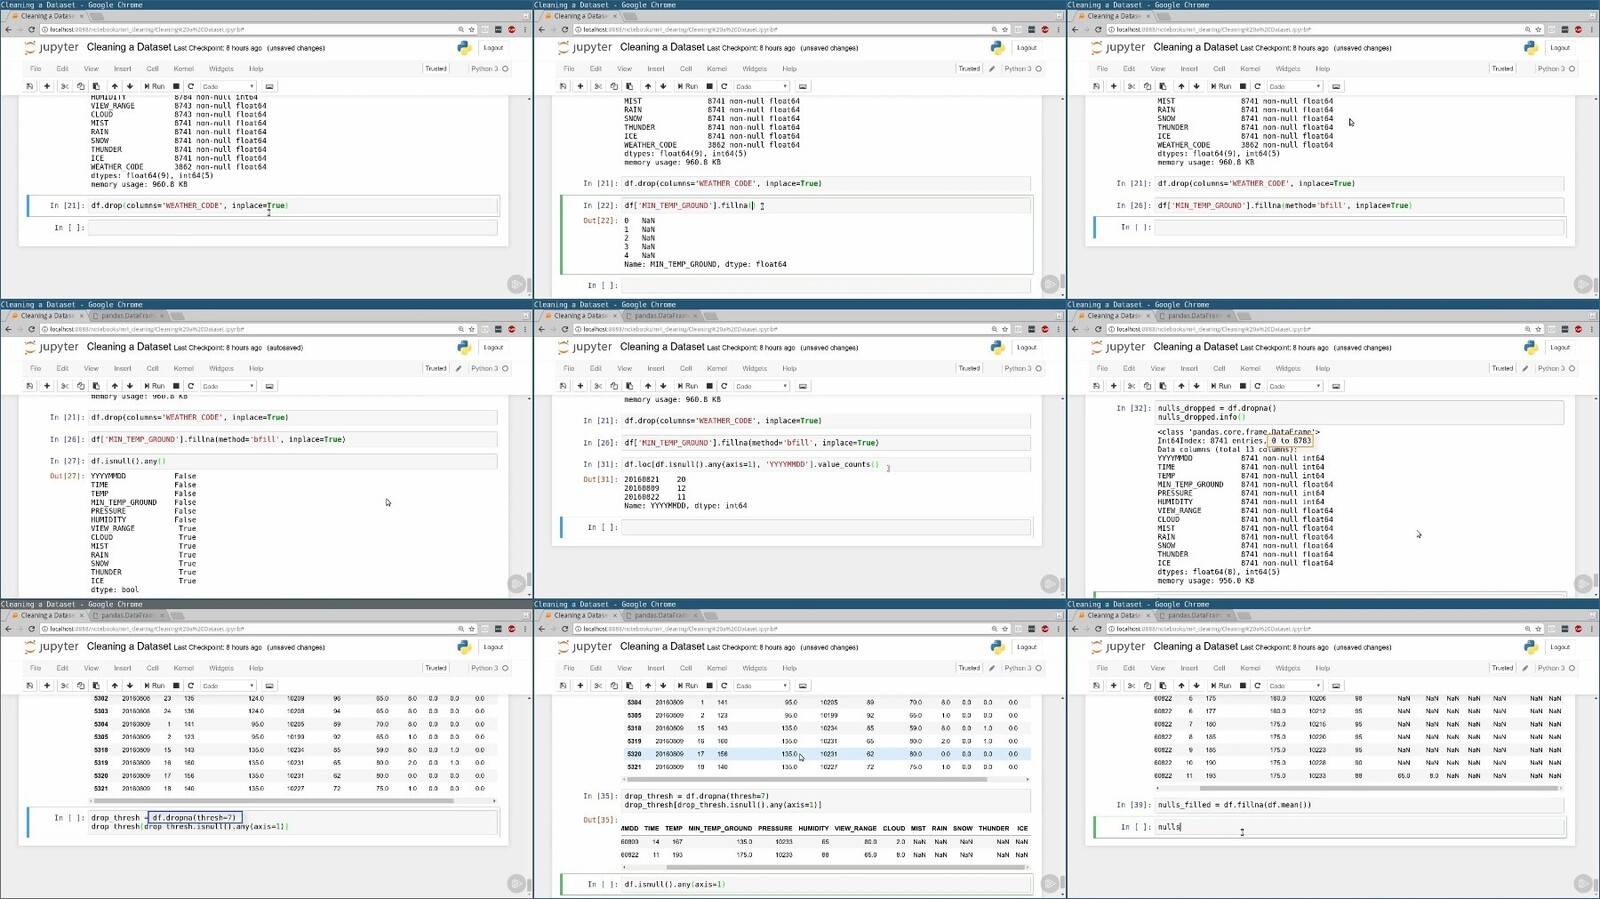Screen dimensions: 1600x899
Task: Open the Insert menu in the In [27] notebook
Action: [x=123, y=368]
